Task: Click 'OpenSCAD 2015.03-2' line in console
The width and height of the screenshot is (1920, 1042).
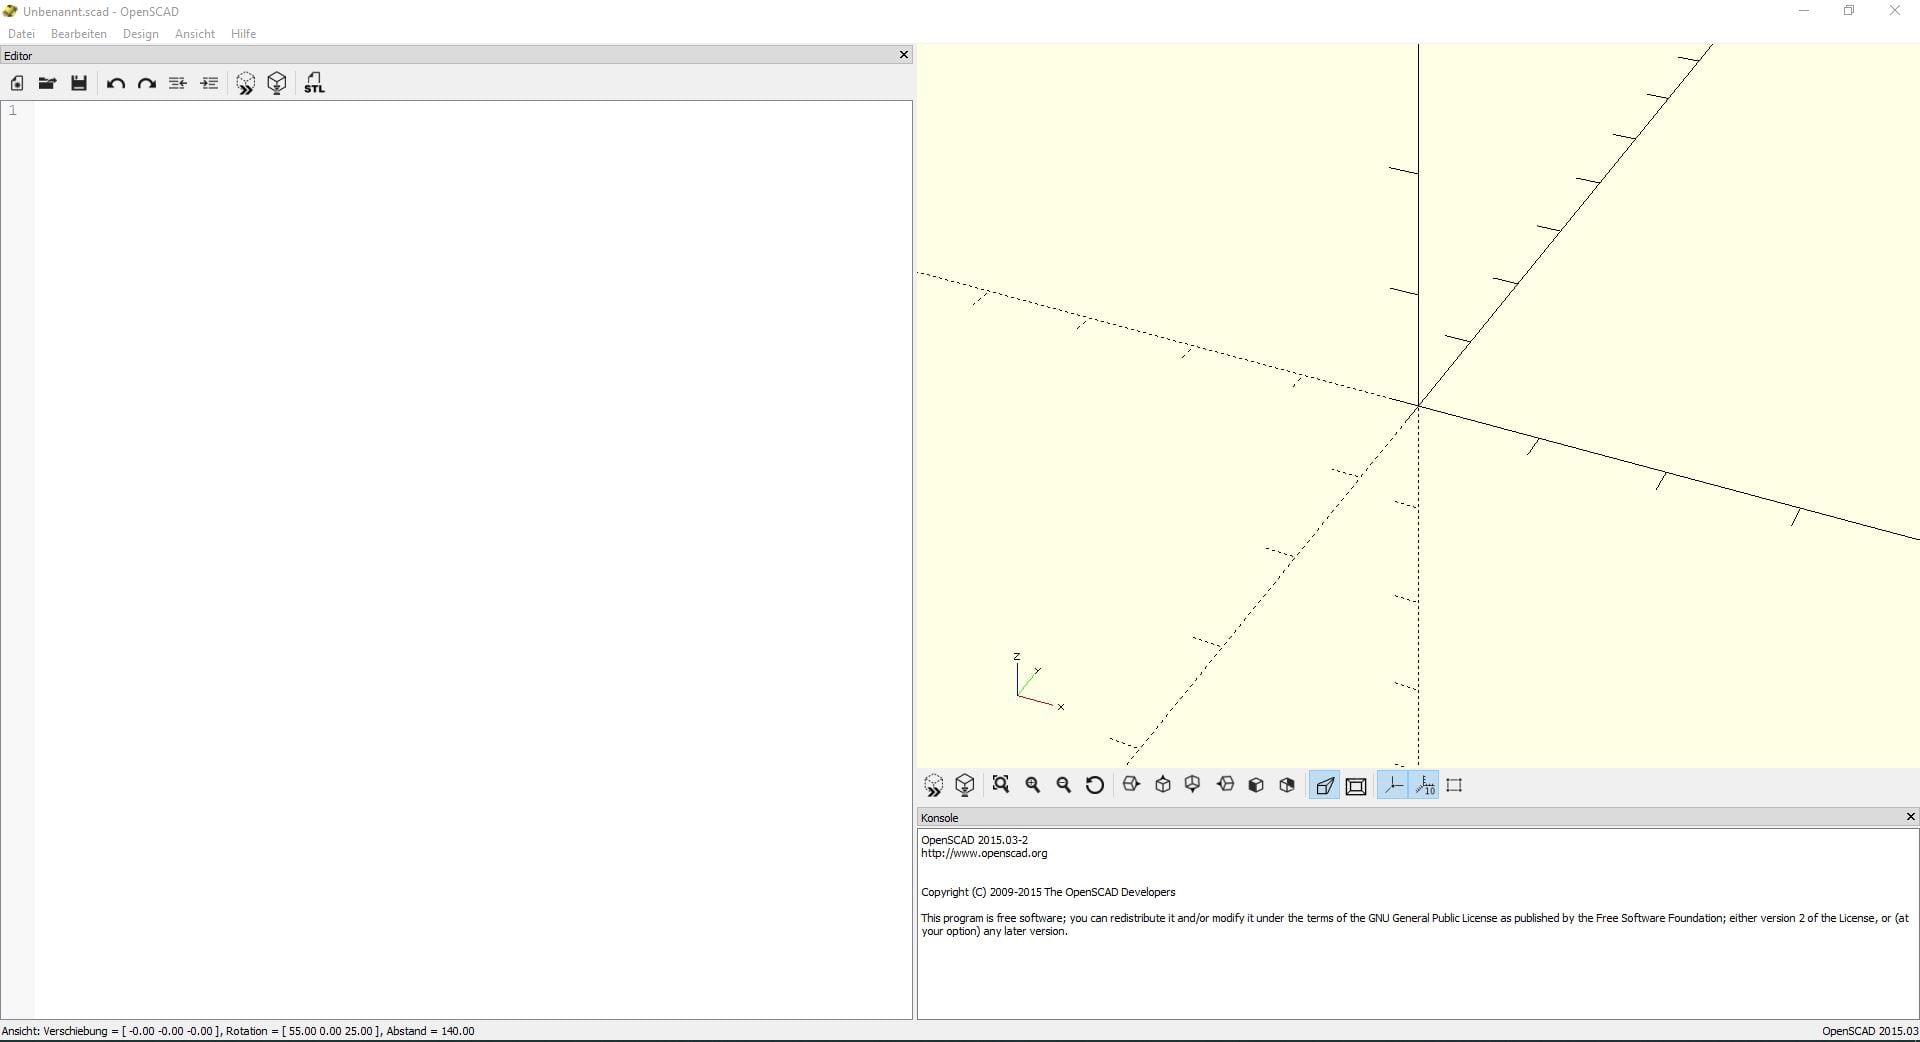Action: click(974, 840)
